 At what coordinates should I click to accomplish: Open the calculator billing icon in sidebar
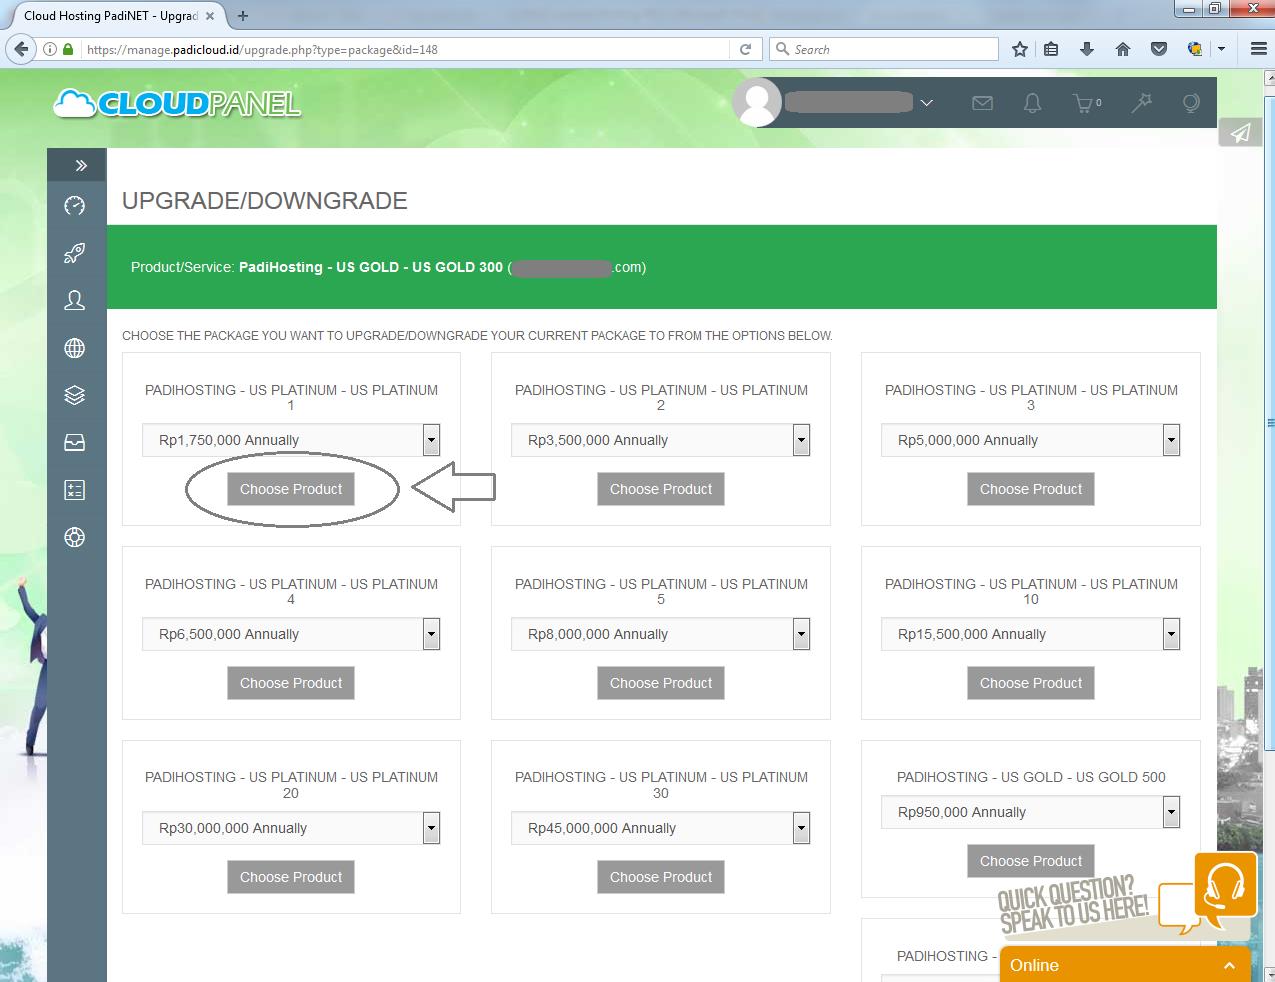click(75, 490)
